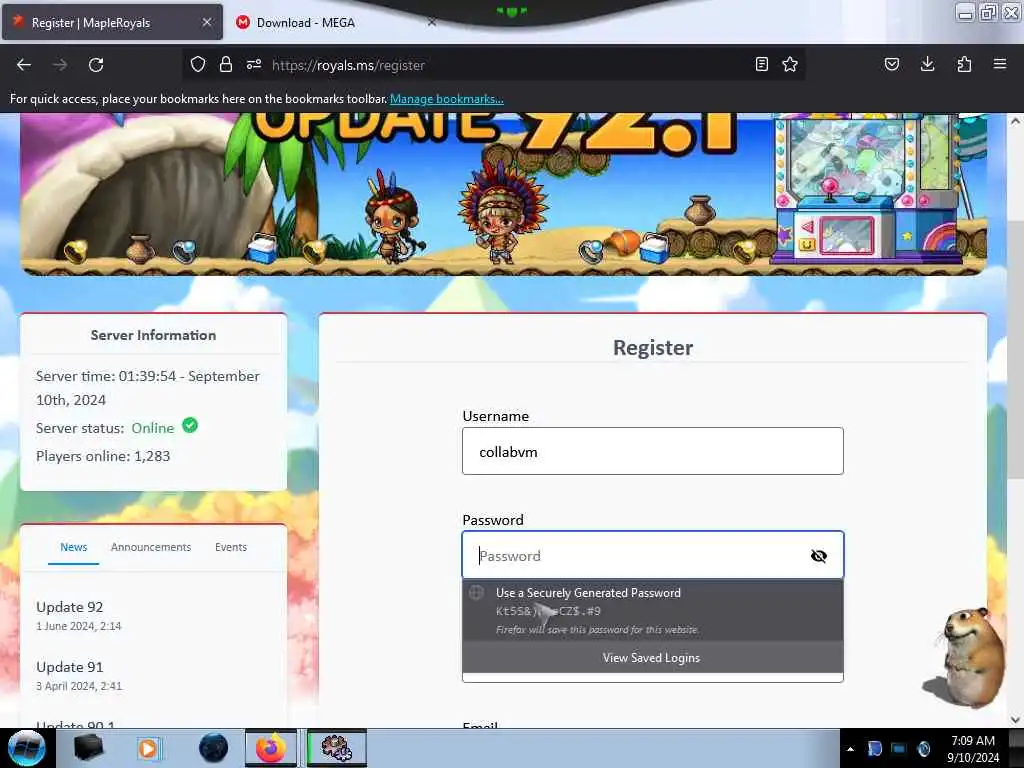Open the Extensions puzzle-piece icon

coord(964,64)
